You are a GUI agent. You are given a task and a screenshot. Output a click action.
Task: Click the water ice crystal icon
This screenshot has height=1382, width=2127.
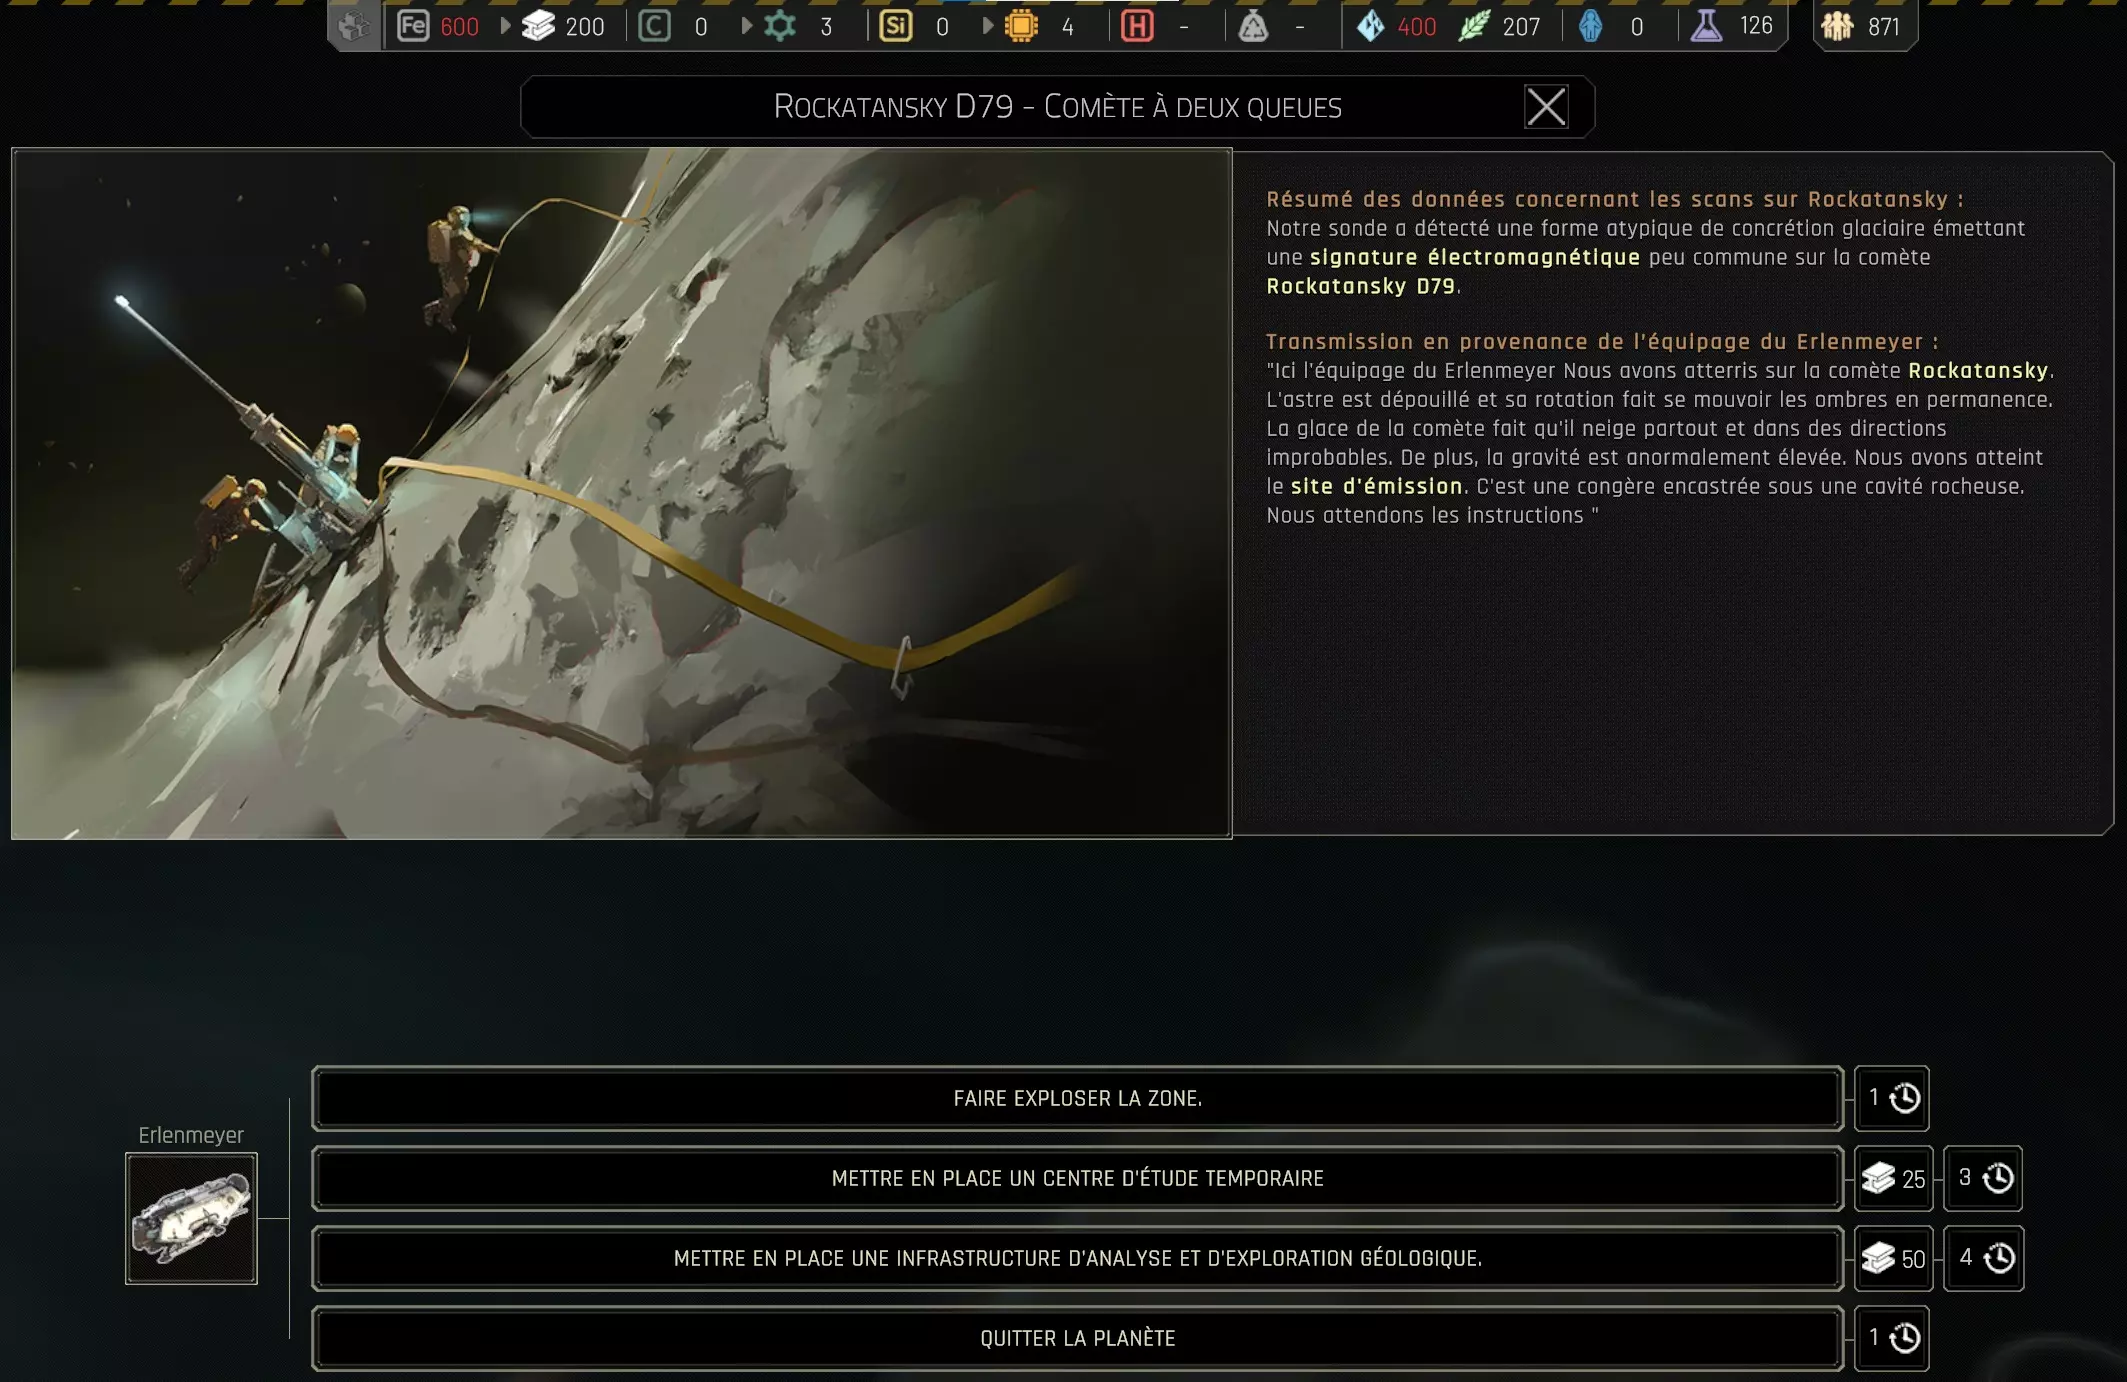coord(1370,26)
